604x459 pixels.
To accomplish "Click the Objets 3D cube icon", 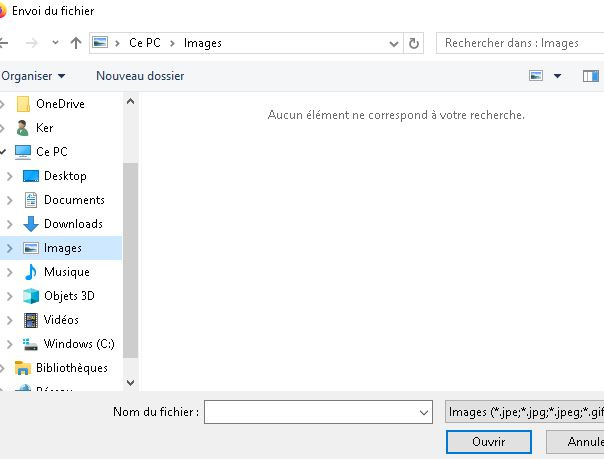I will (31, 296).
